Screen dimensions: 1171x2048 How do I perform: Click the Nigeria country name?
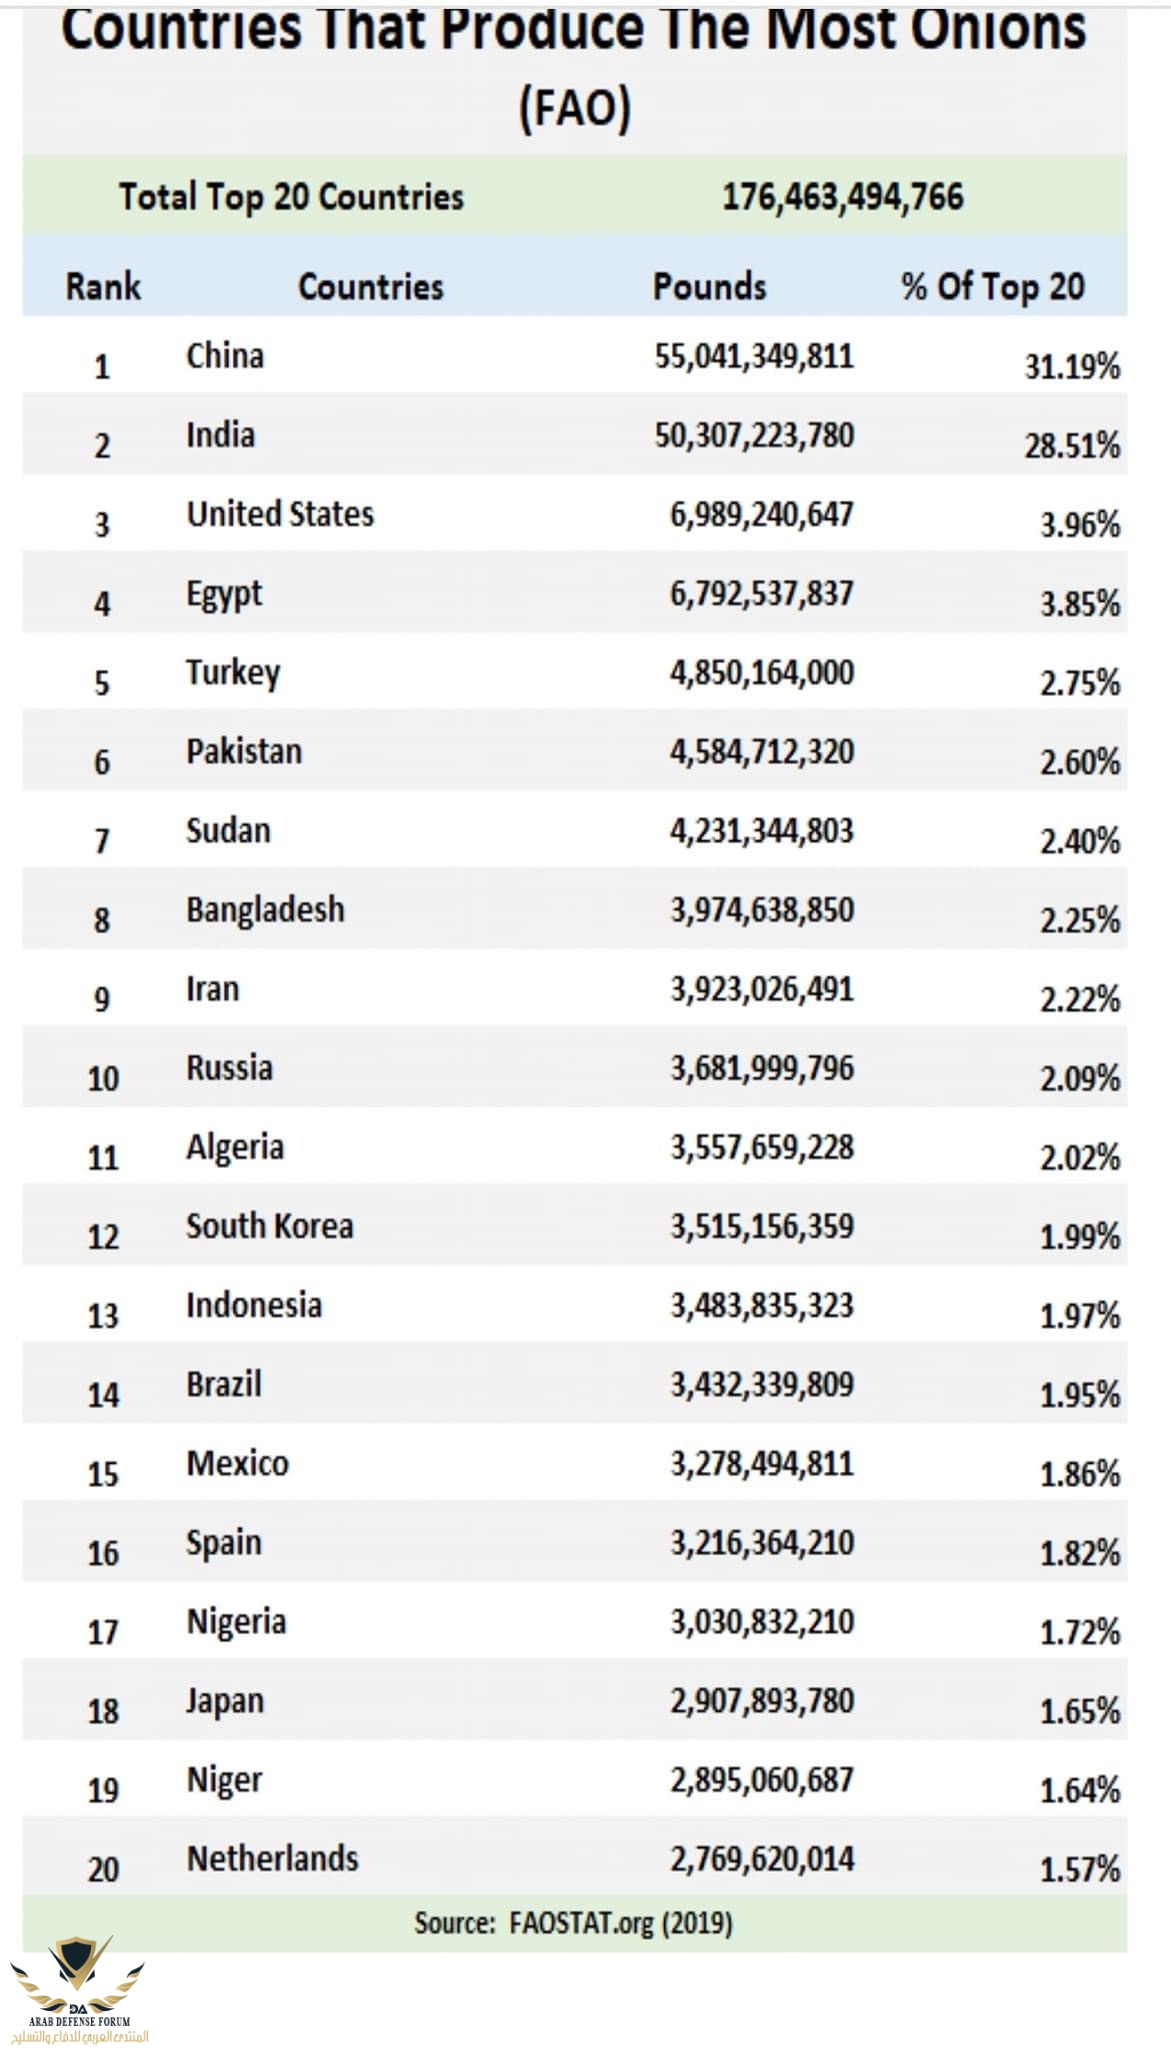click(x=236, y=1622)
